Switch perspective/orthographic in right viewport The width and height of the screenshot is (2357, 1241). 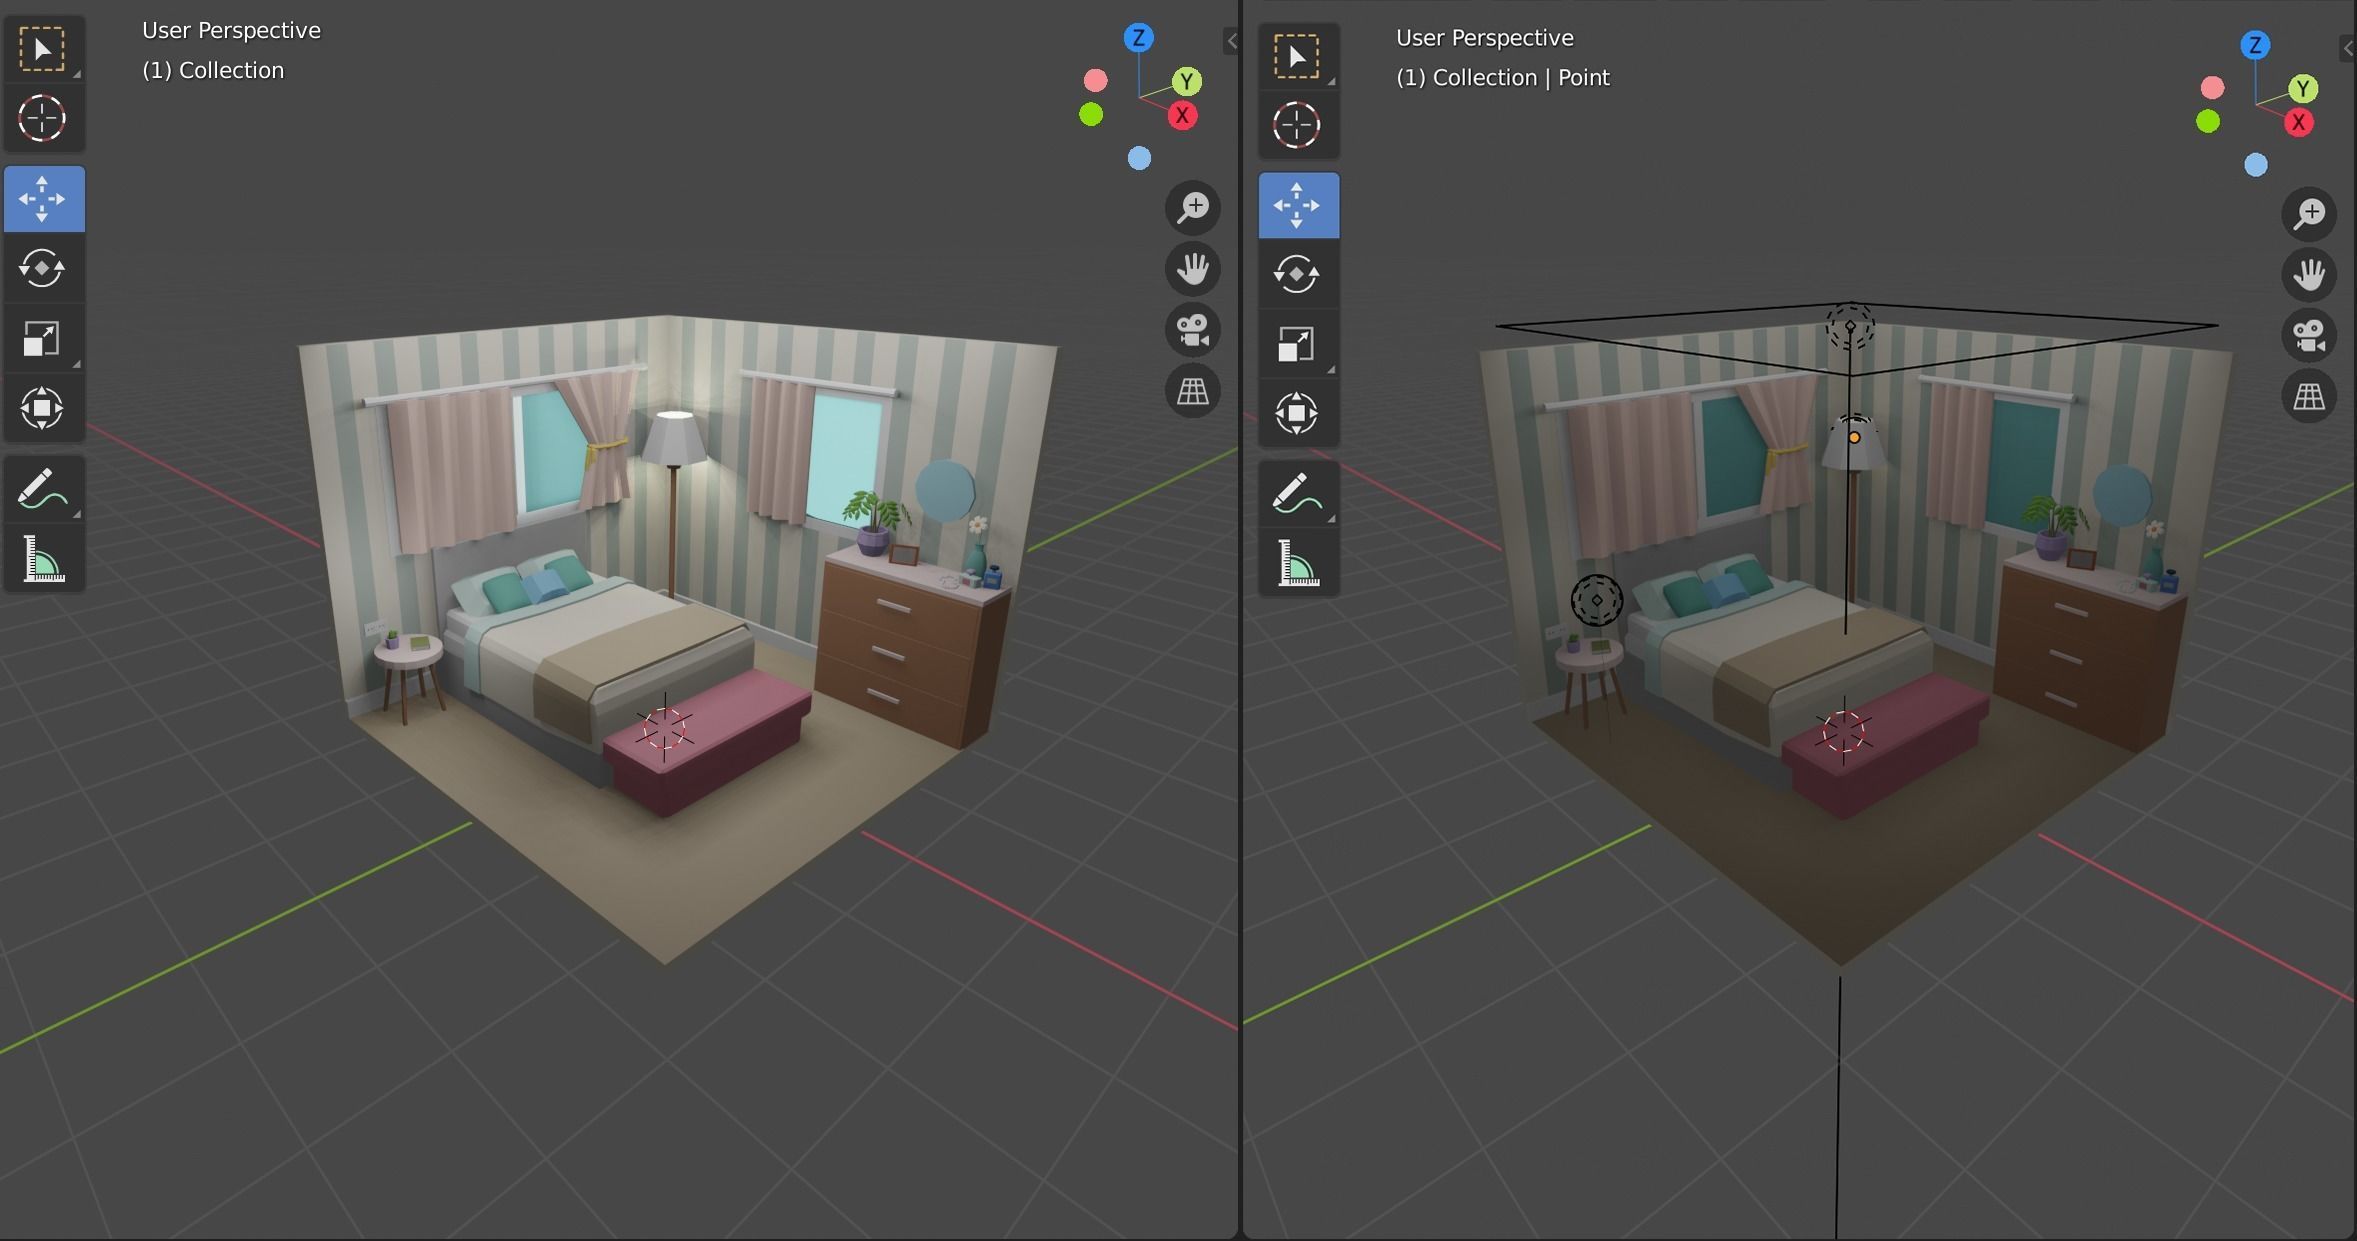point(2308,397)
